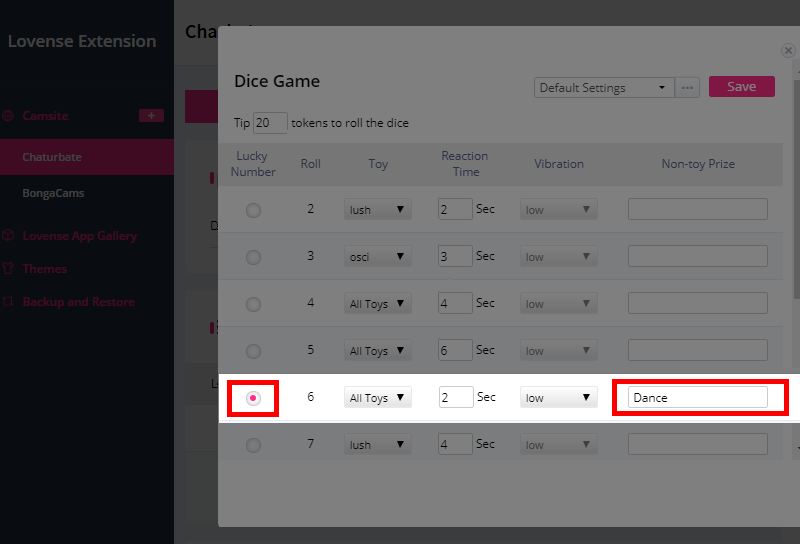Screen dimensions: 800x544
Task: Open toy dropdown for roll 5
Action: (378, 351)
